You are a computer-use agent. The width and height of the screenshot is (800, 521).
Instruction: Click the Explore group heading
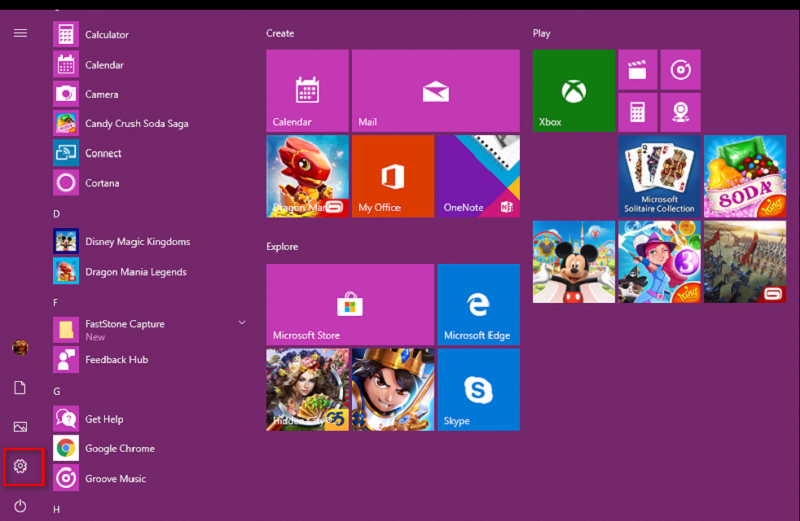(282, 246)
